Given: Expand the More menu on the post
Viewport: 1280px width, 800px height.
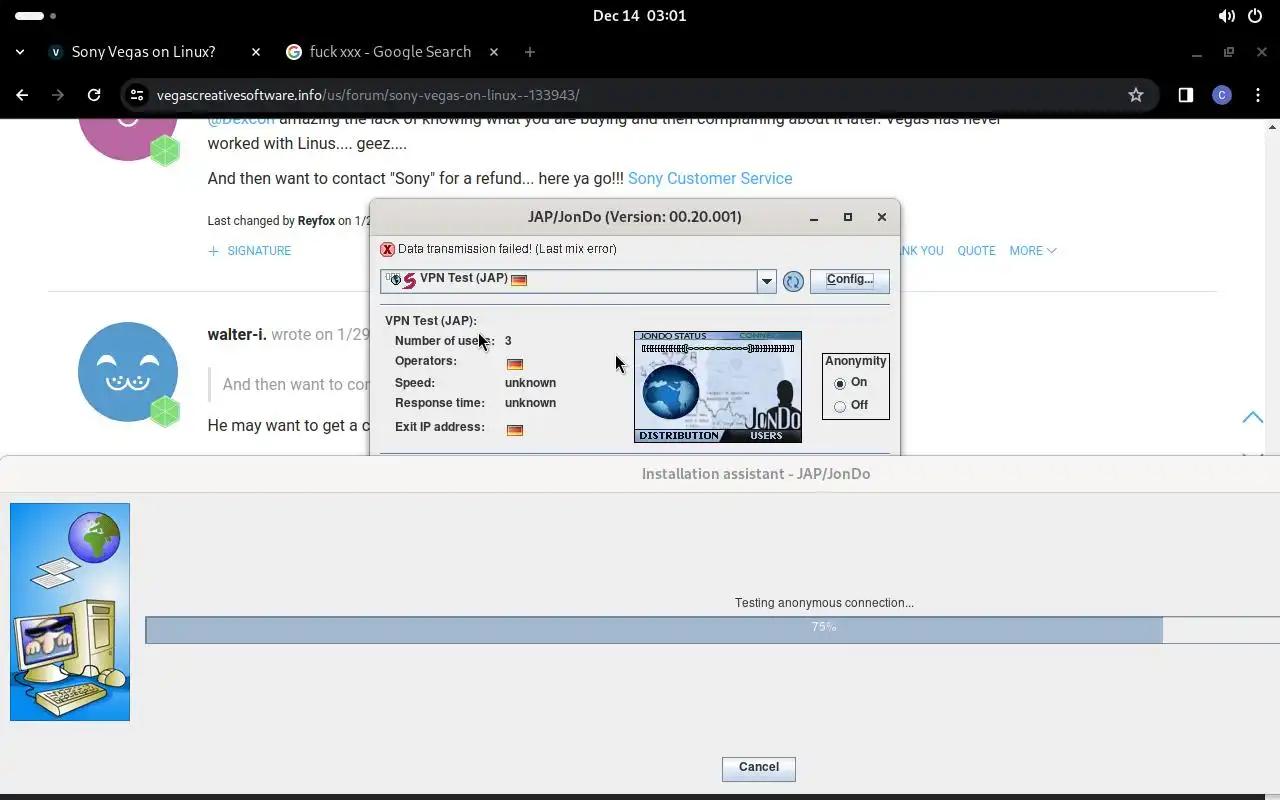Looking at the screenshot, I should 1033,251.
